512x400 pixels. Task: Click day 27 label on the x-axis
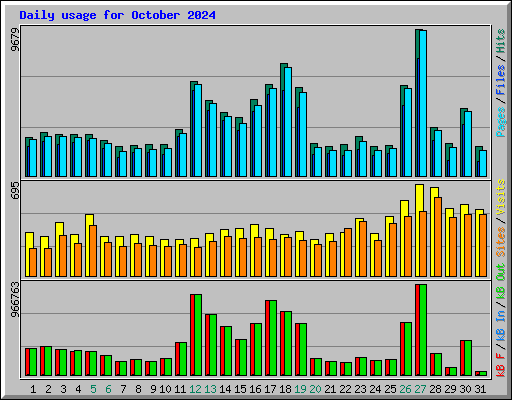pyautogui.click(x=420, y=389)
